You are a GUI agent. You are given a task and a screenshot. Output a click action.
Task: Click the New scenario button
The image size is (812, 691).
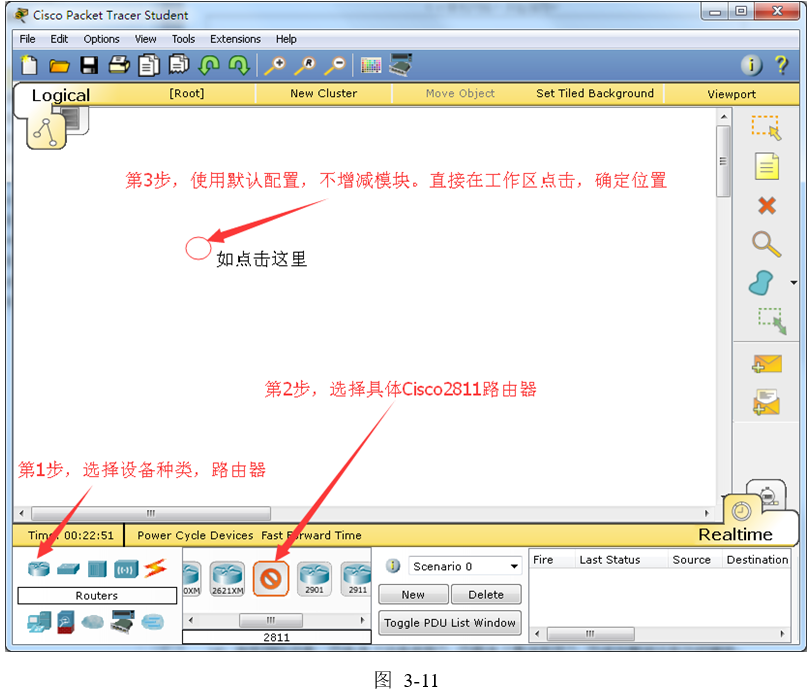[x=413, y=594]
